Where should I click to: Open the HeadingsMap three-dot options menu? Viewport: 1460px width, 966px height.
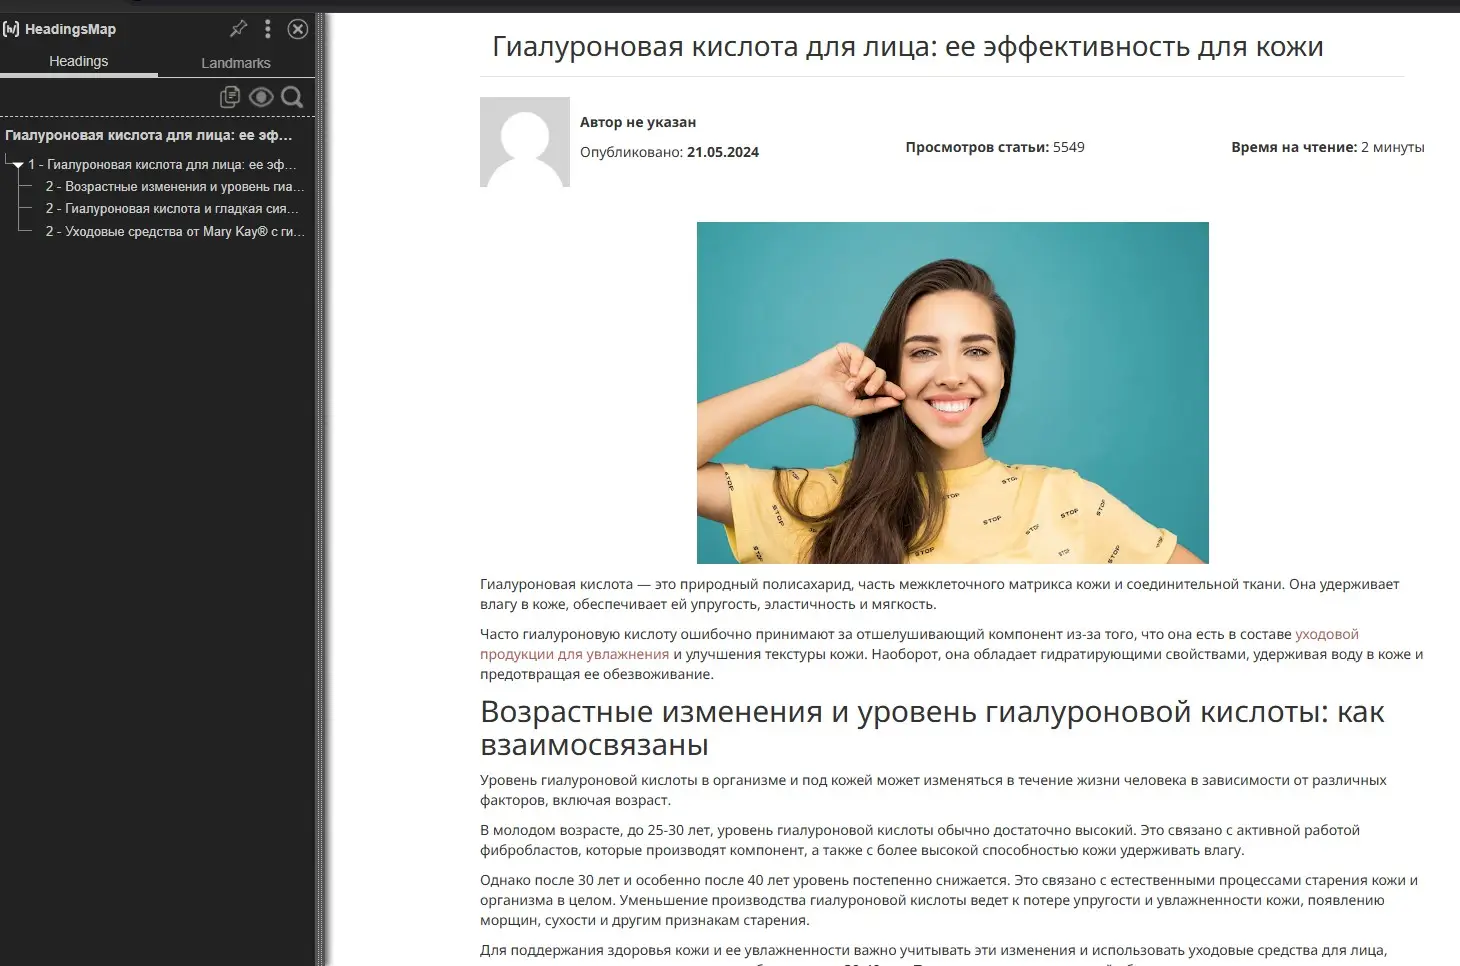coord(267,29)
